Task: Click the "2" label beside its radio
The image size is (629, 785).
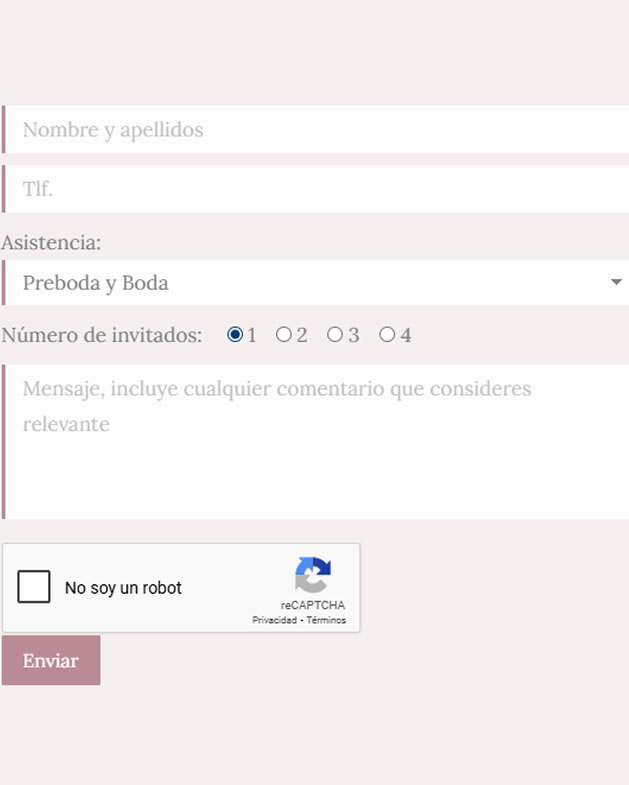Action: [302, 335]
